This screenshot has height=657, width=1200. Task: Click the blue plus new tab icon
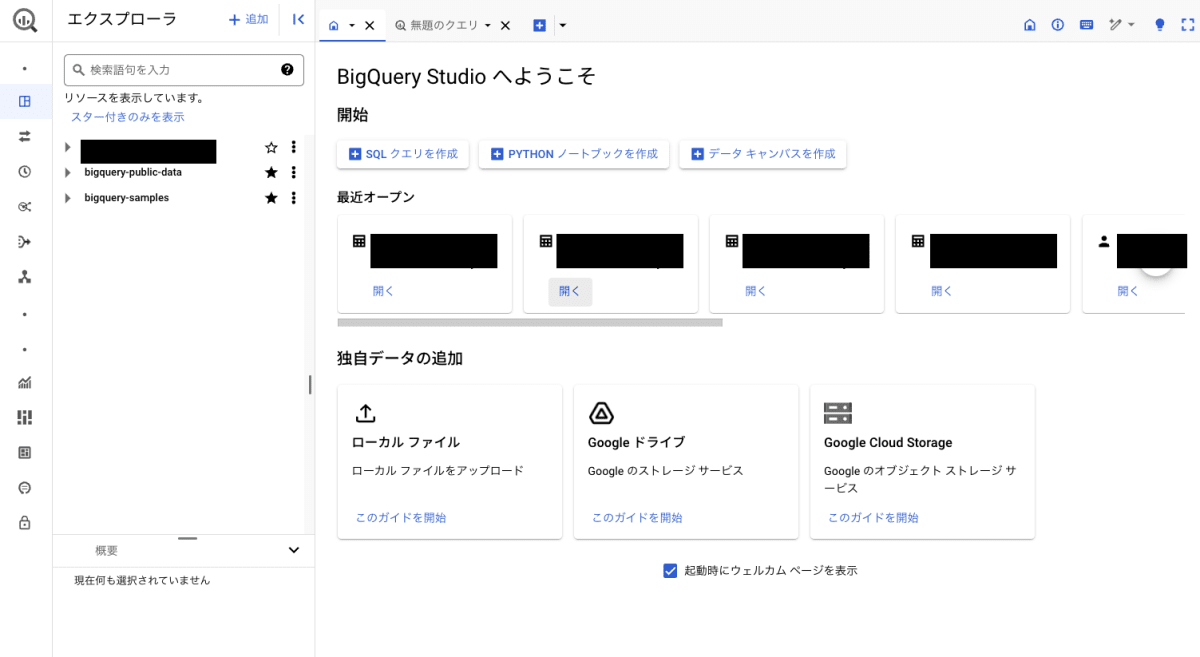click(x=539, y=25)
